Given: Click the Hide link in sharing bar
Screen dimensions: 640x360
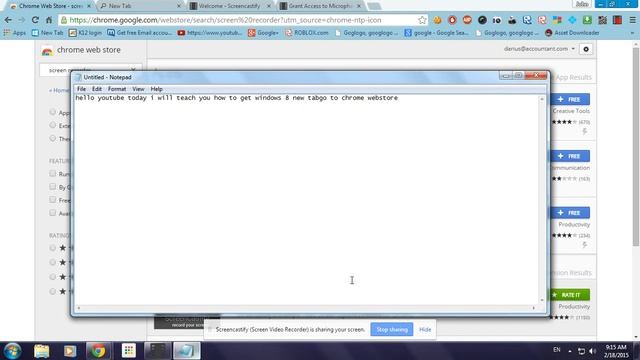Looking at the screenshot, I should click(425, 329).
